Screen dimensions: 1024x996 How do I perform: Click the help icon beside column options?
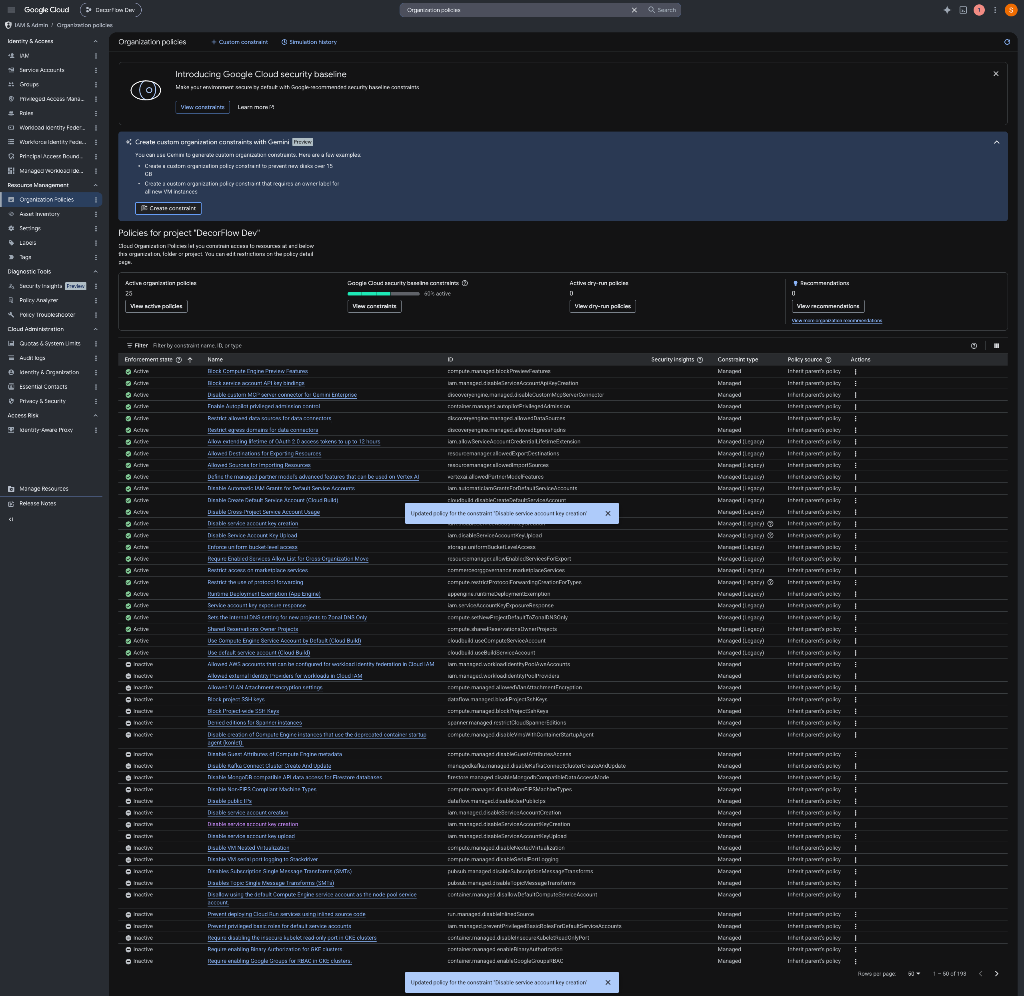(x=974, y=345)
